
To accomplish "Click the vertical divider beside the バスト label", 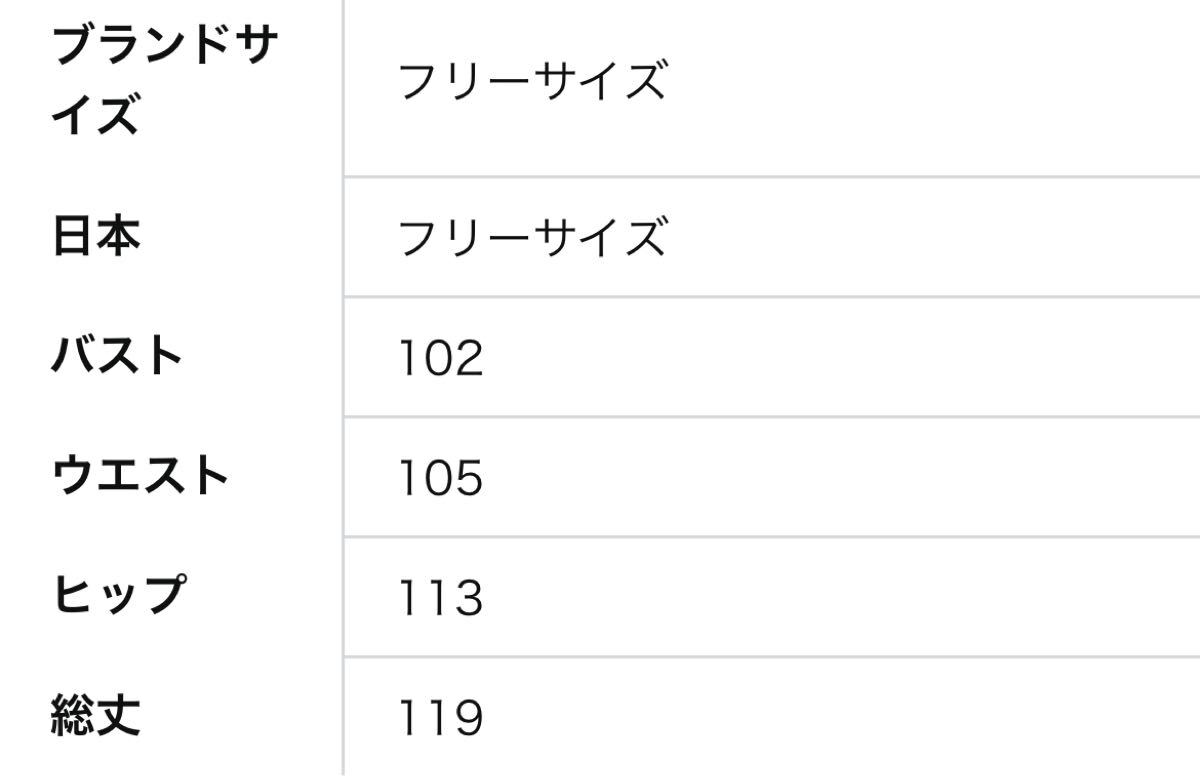I will [343, 357].
